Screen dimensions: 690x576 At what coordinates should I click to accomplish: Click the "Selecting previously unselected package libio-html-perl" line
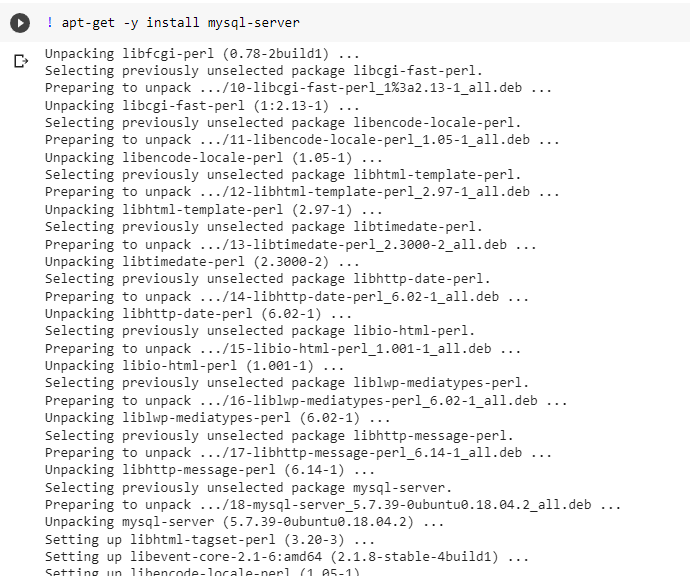(x=260, y=331)
